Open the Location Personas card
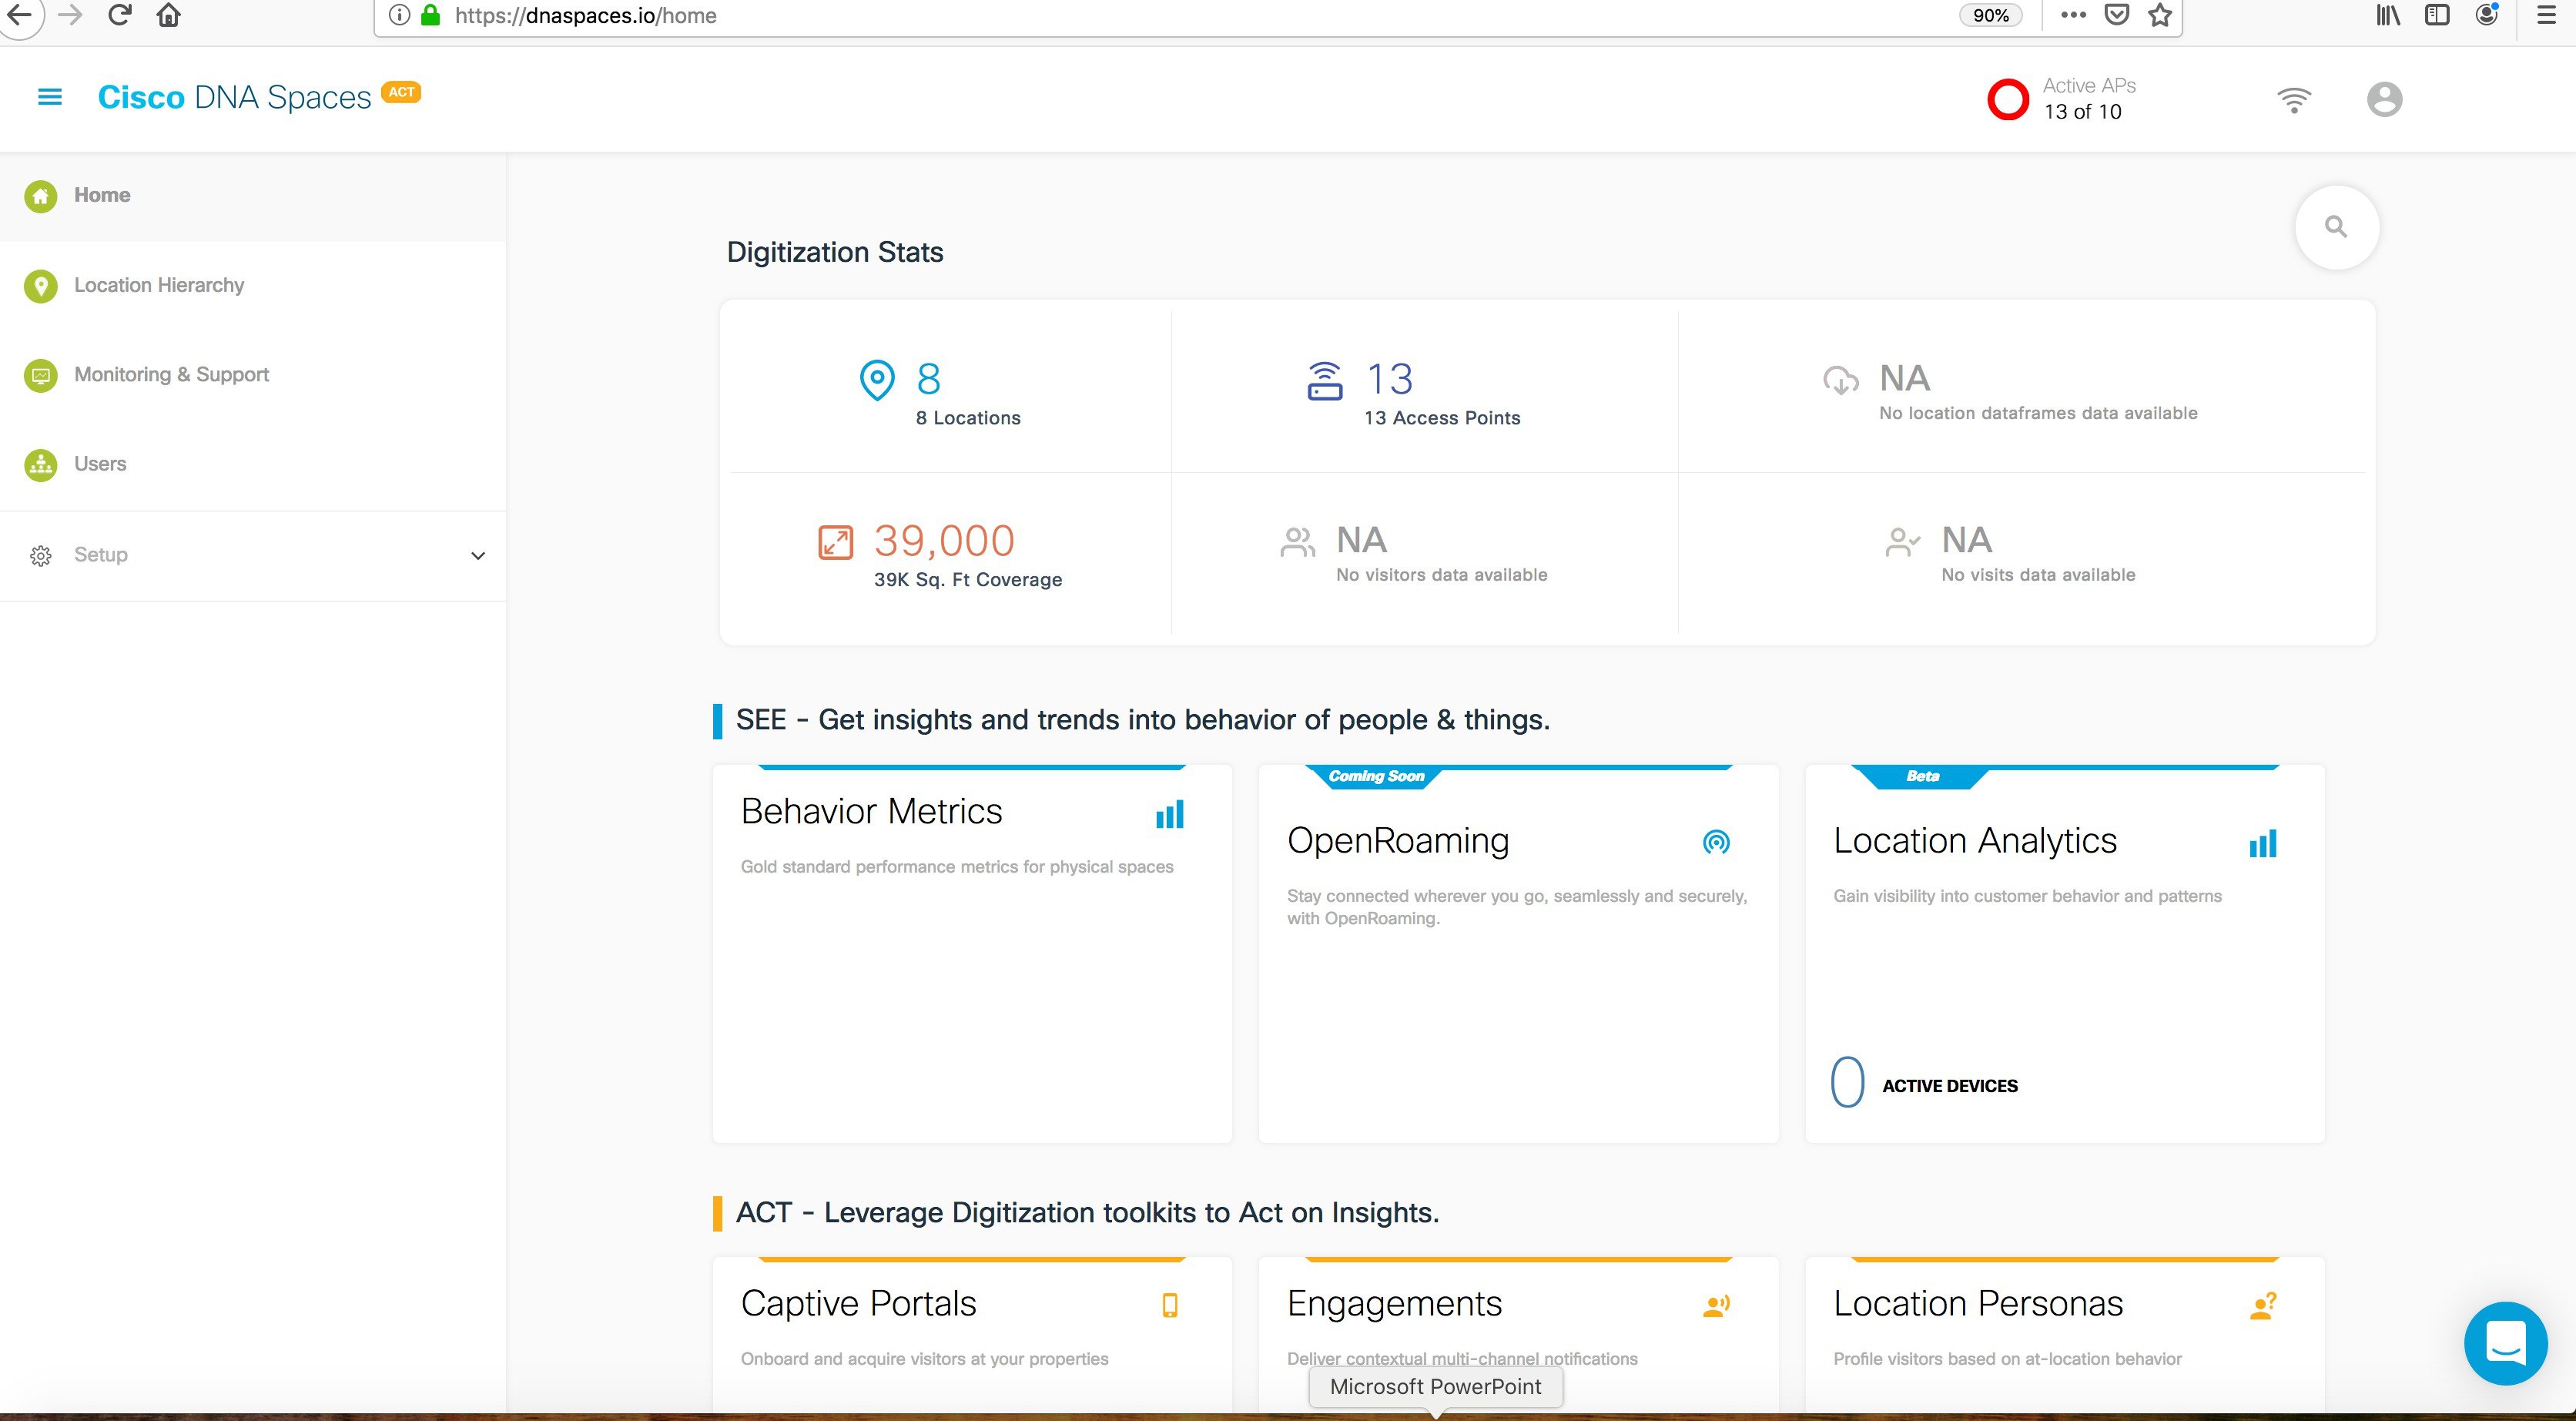 [x=2064, y=1334]
